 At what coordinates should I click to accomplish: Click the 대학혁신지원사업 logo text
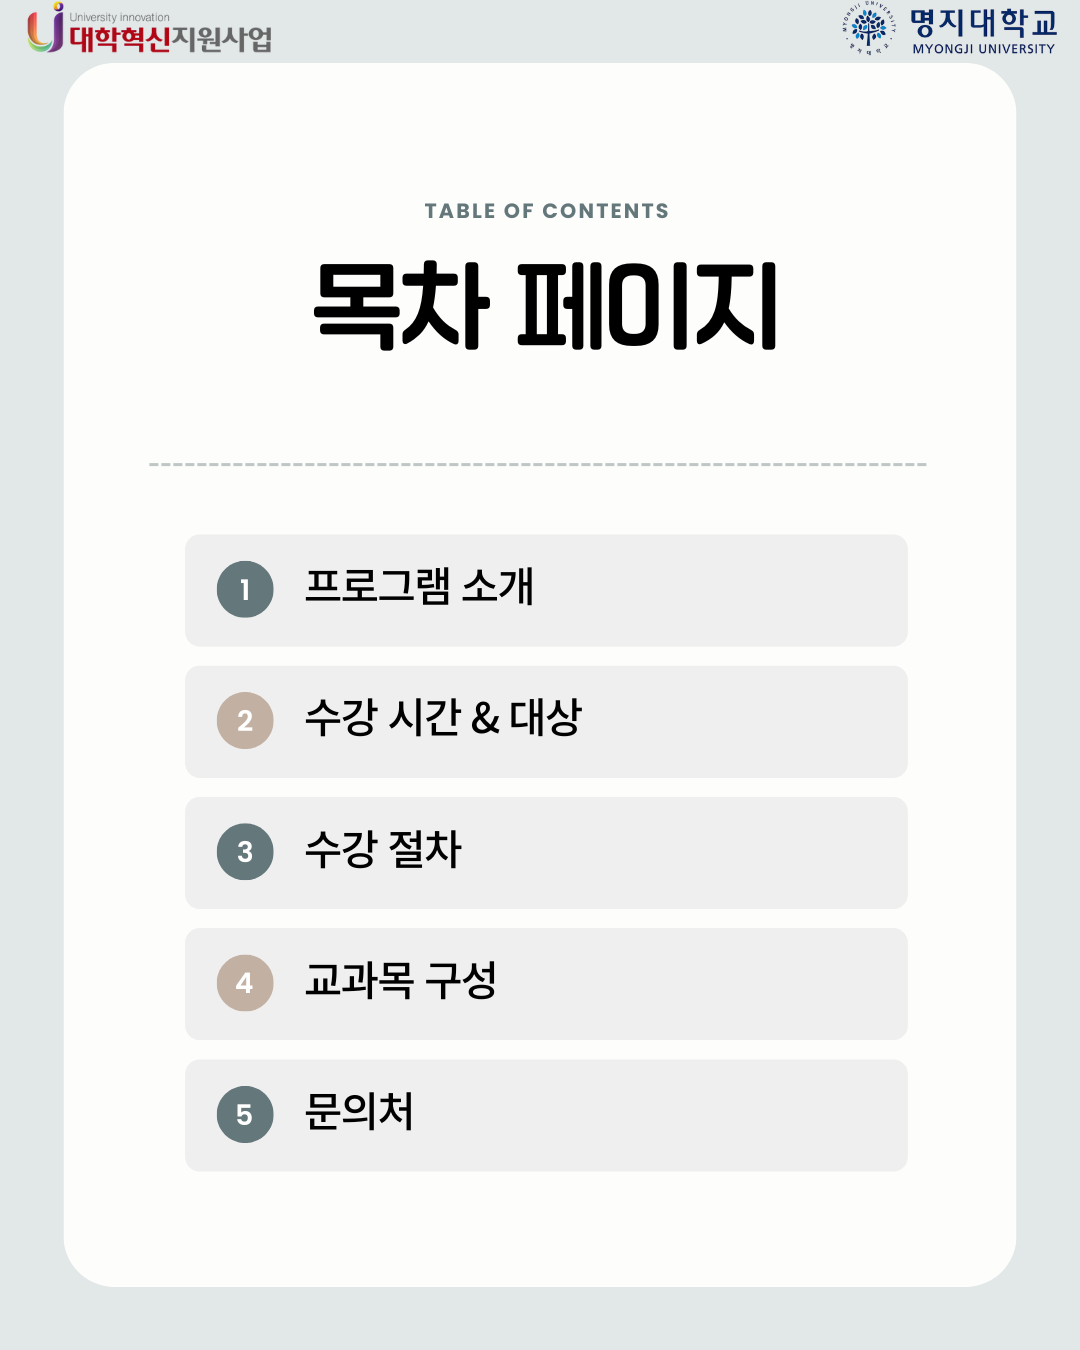(x=171, y=39)
